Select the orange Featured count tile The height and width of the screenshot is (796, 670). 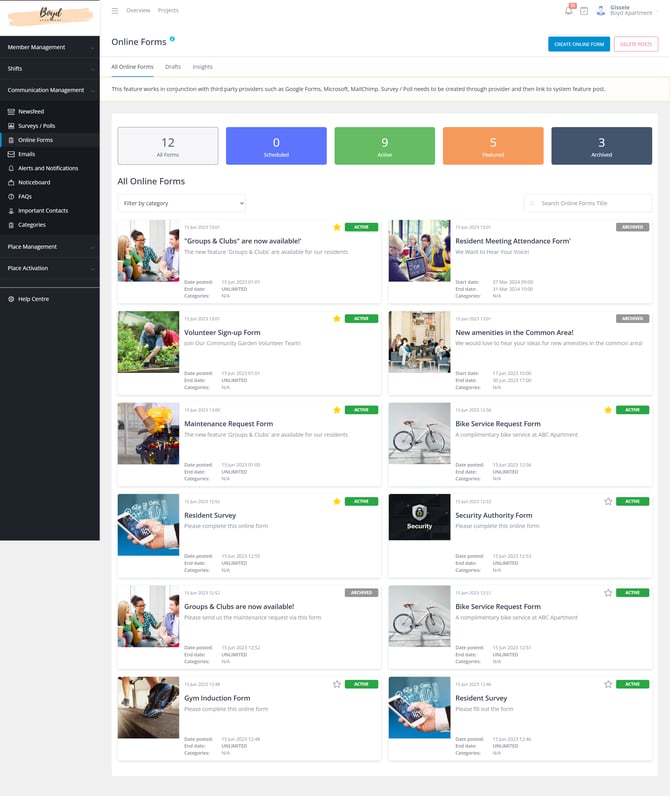pyautogui.click(x=493, y=146)
